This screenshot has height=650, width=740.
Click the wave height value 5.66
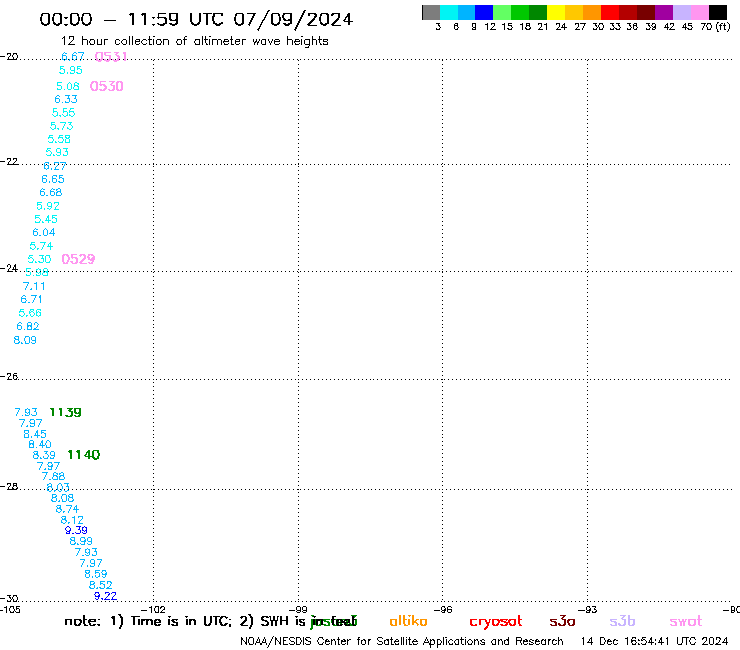[x=30, y=313]
